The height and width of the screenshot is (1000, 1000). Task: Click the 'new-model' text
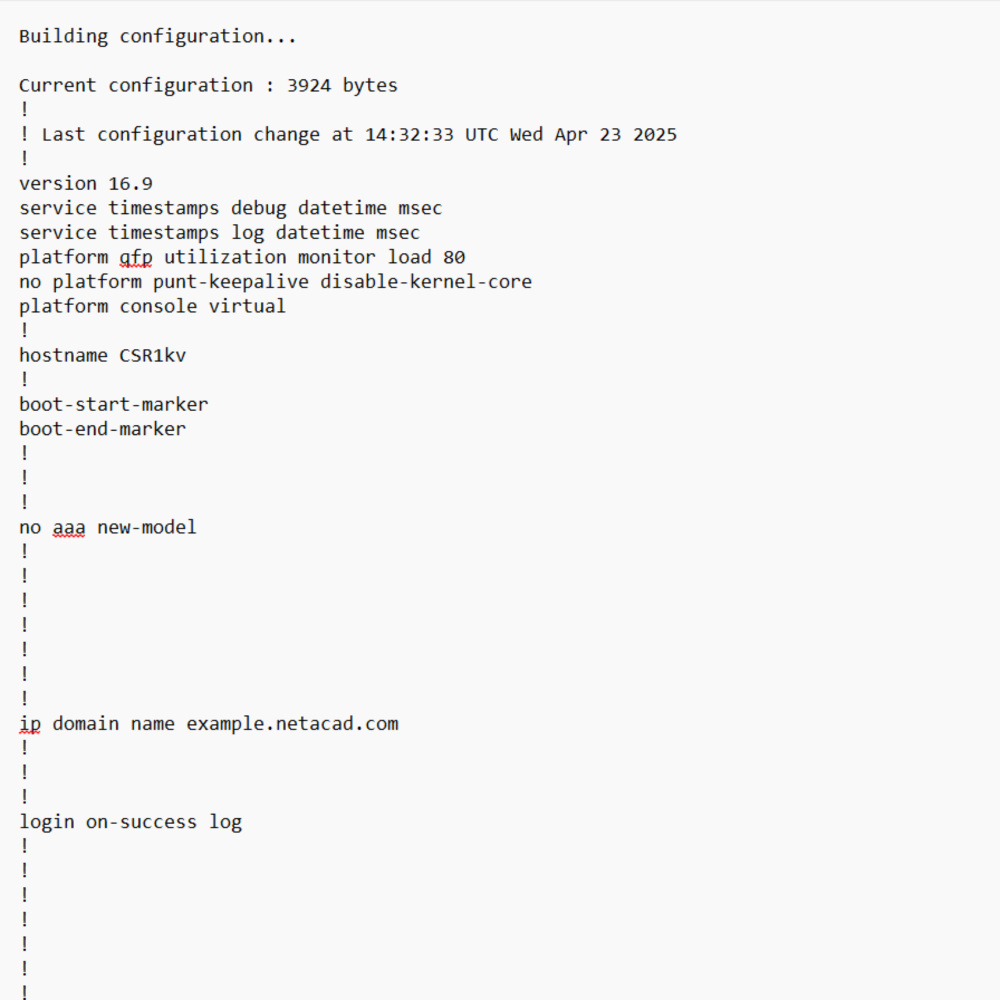[x=147, y=527]
